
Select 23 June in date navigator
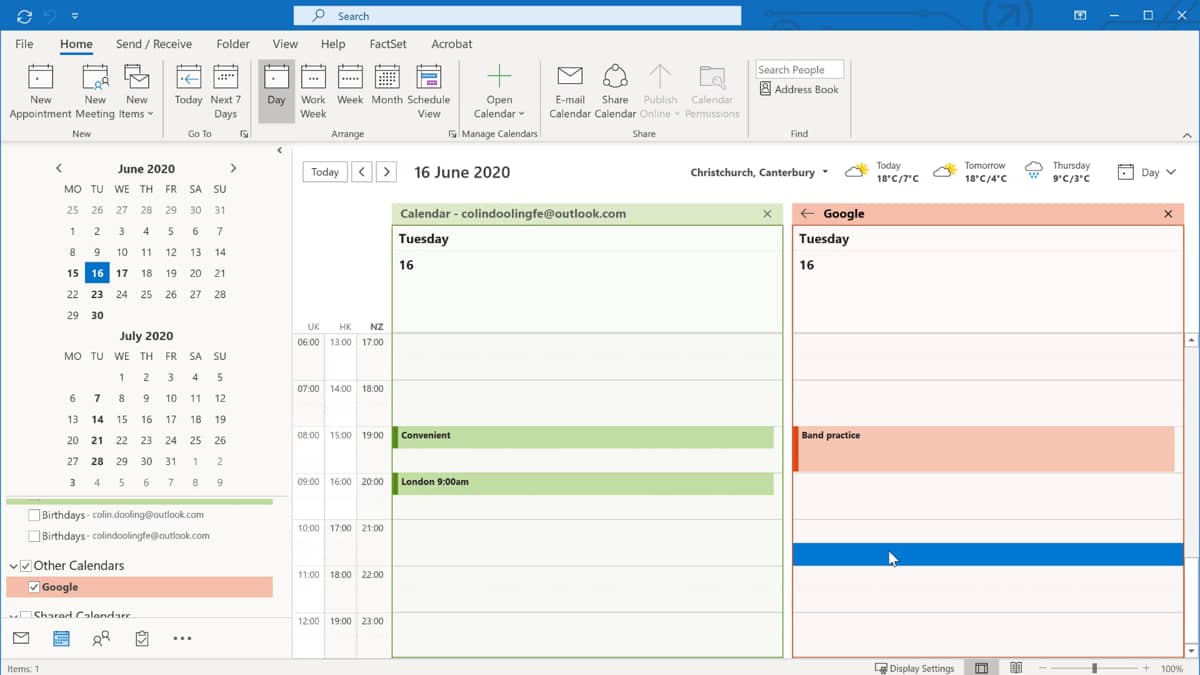pos(97,294)
